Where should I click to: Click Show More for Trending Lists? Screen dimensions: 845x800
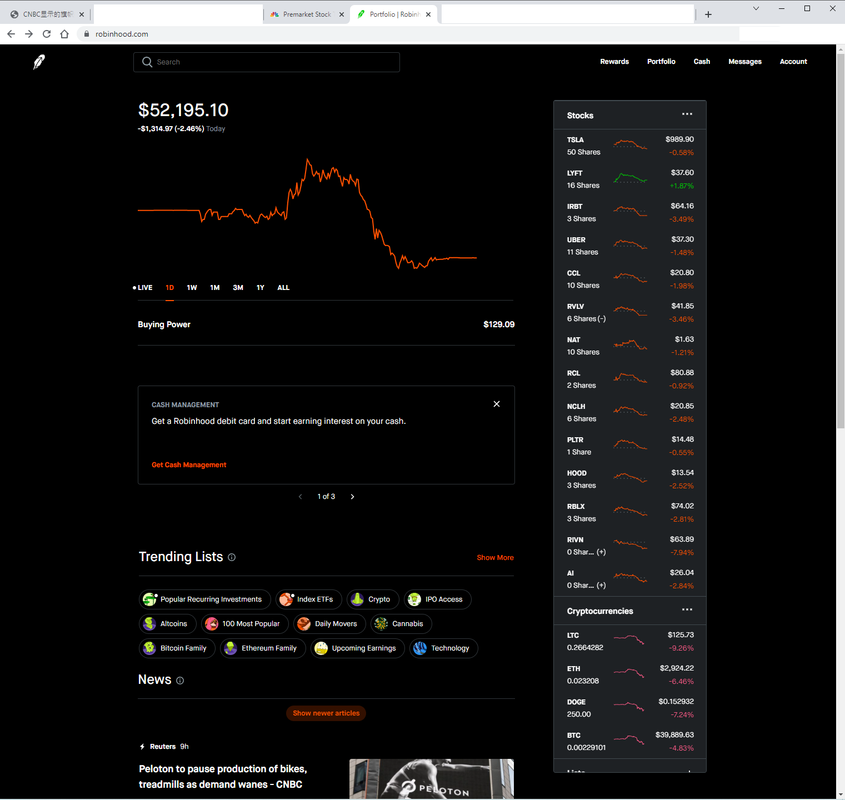pos(495,557)
